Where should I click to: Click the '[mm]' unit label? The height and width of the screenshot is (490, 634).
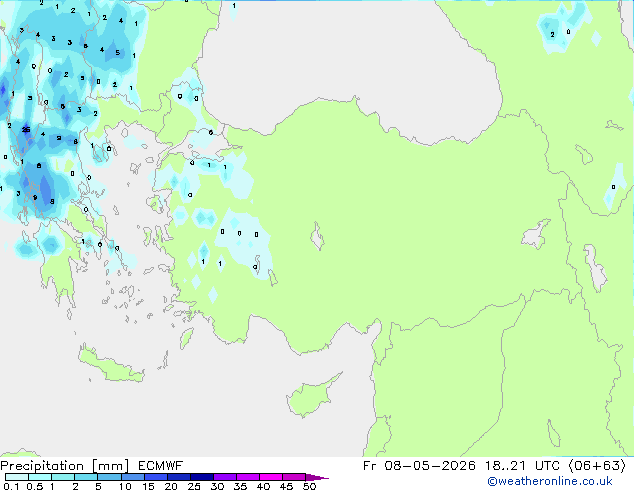[110, 466]
